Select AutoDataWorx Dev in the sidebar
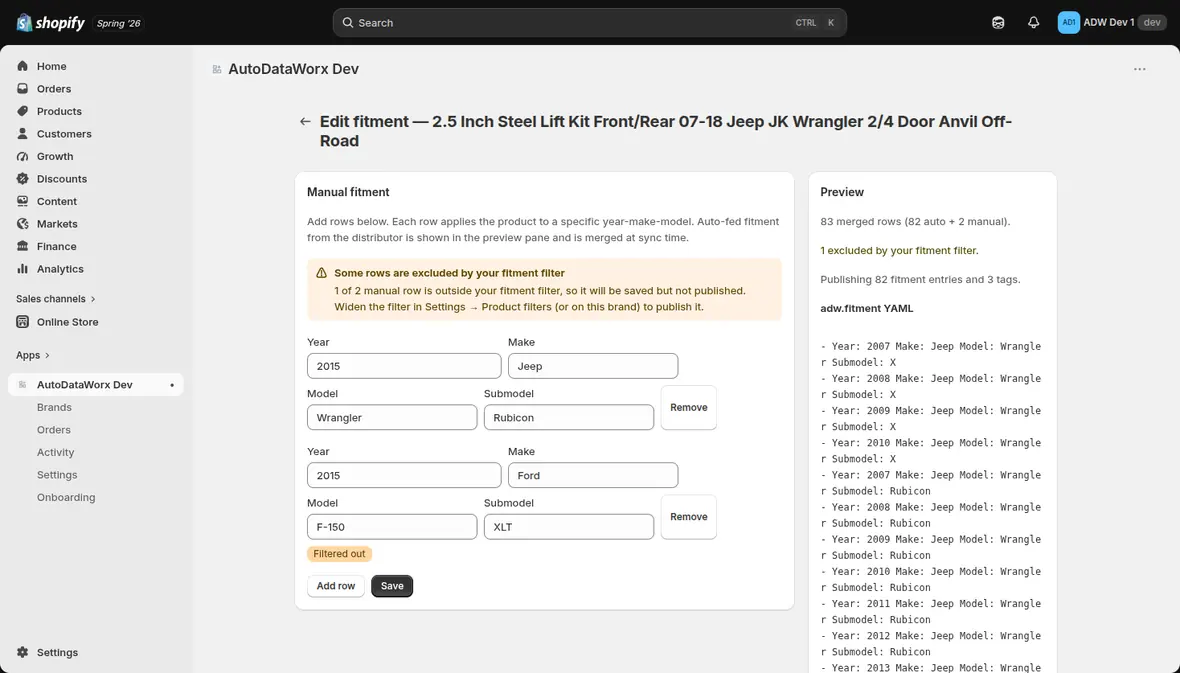Viewport: 1180px width, 673px height. point(96,385)
